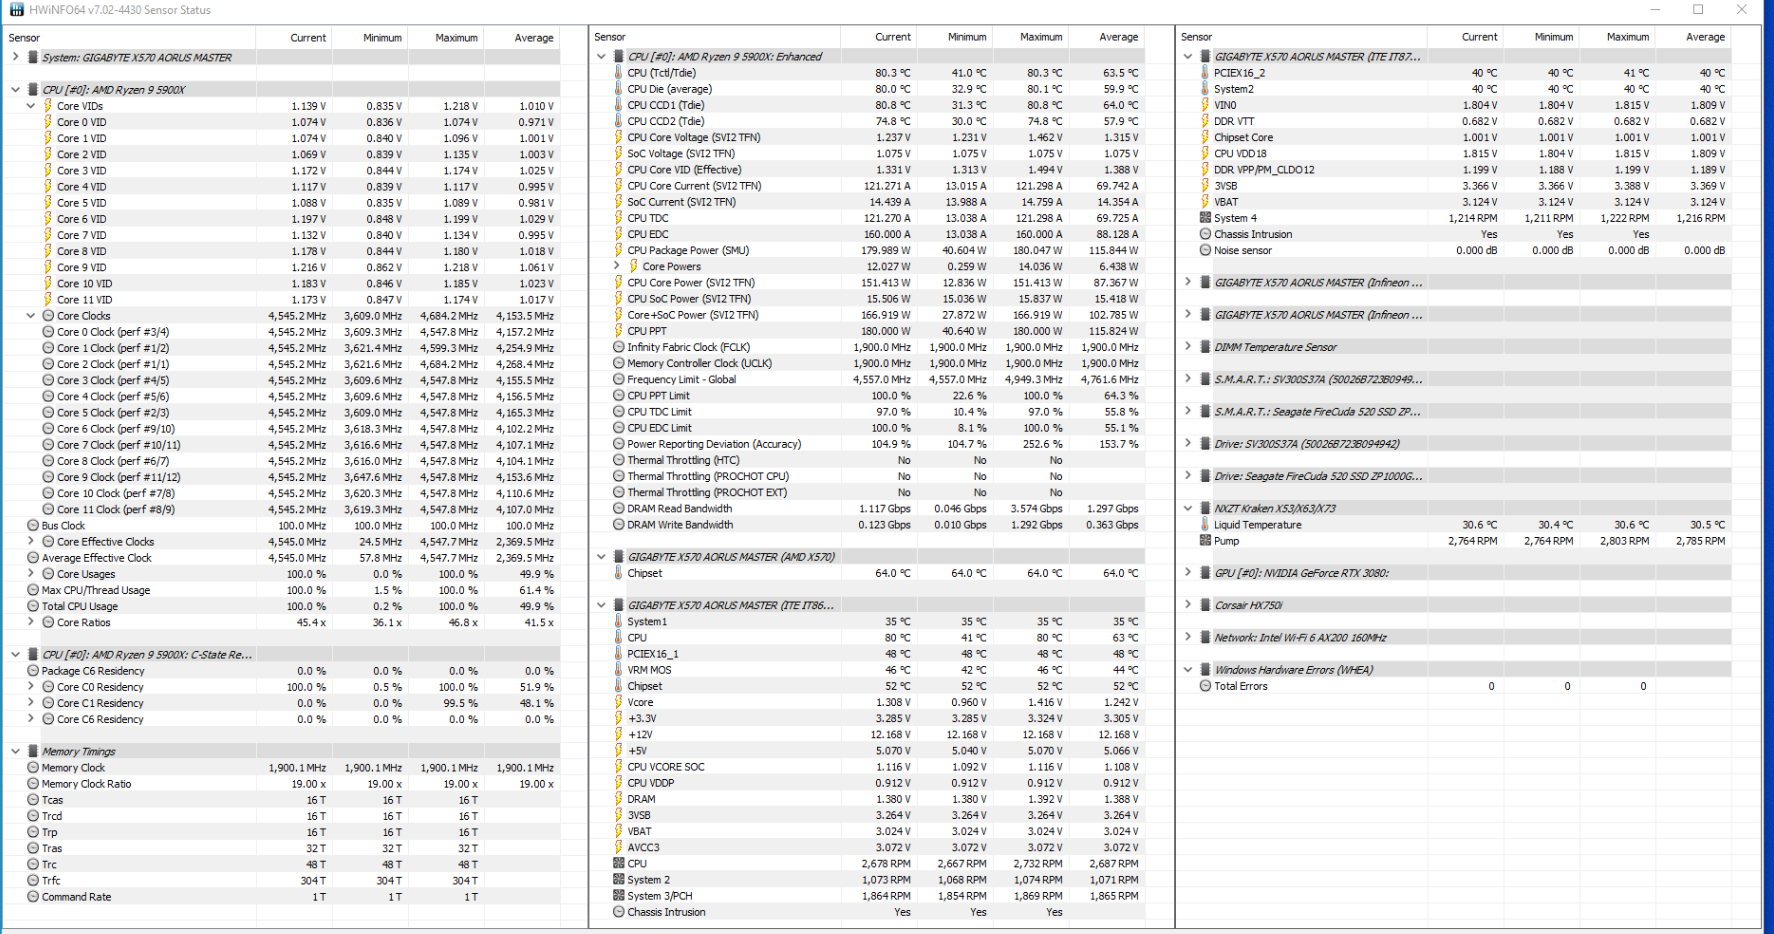The width and height of the screenshot is (1774, 934).
Task: Click the clock icon beside Infinity Fabric Clock (FCLK)
Action: pos(618,347)
